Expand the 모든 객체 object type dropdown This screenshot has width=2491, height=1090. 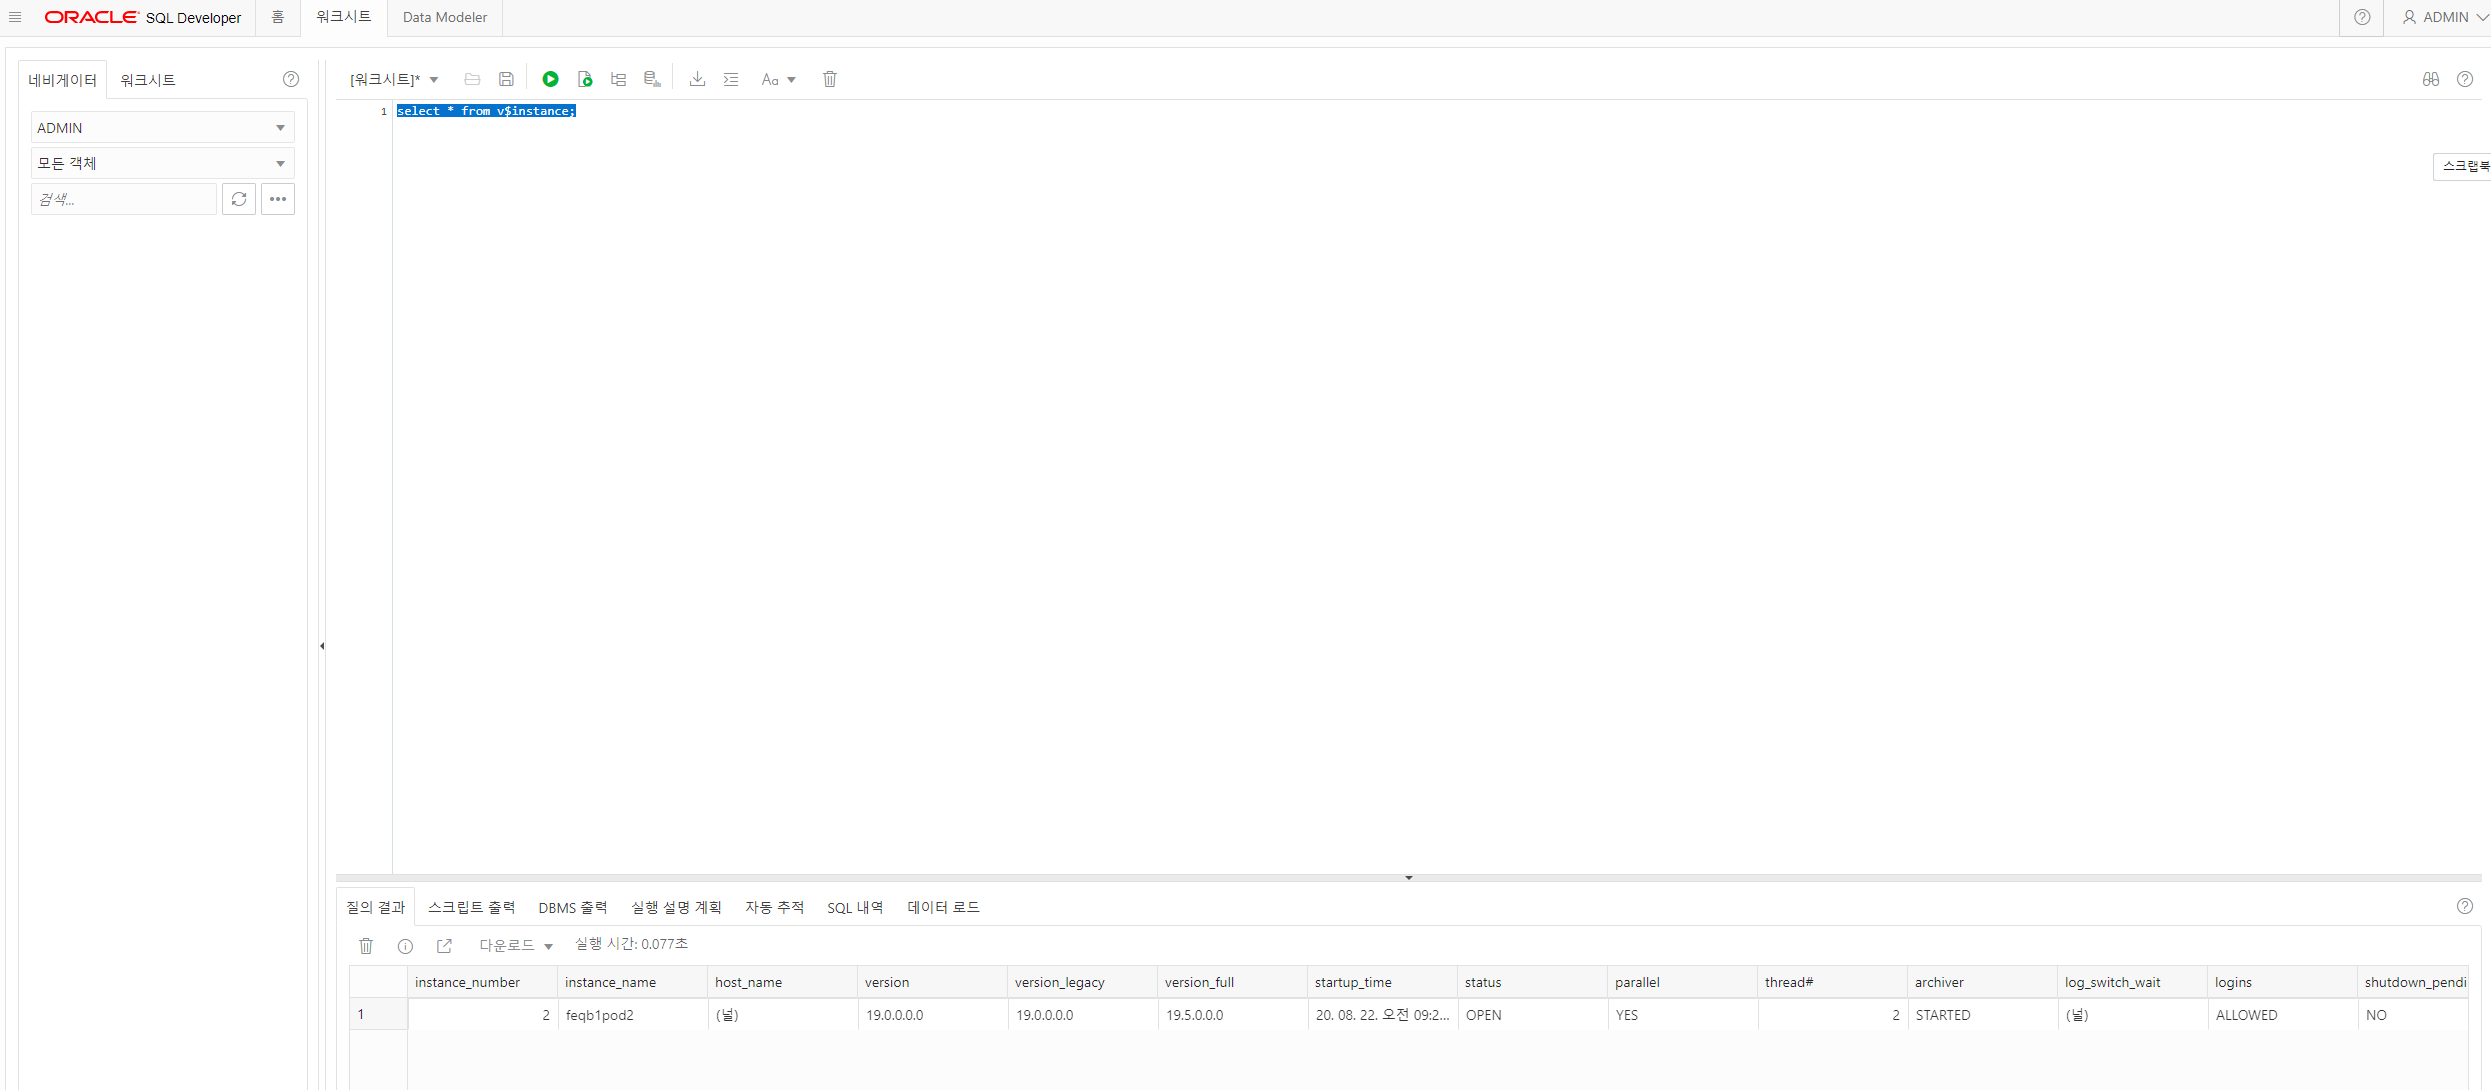click(x=163, y=163)
